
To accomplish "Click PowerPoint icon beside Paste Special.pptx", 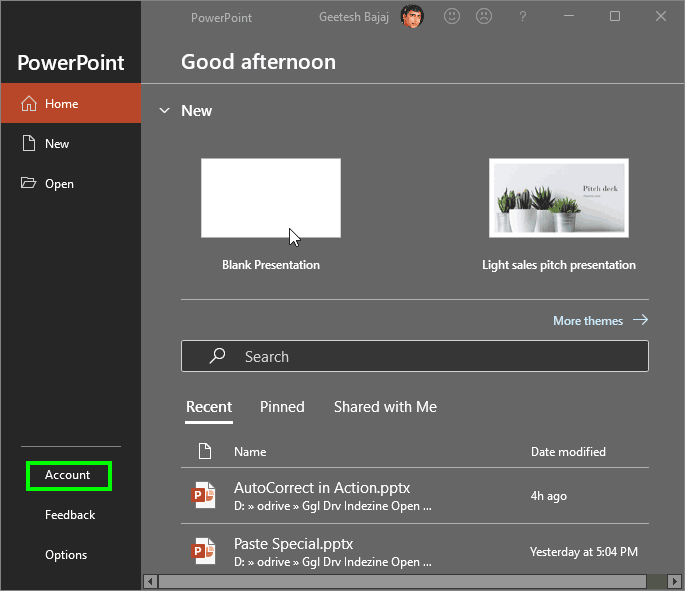I will tap(204, 551).
